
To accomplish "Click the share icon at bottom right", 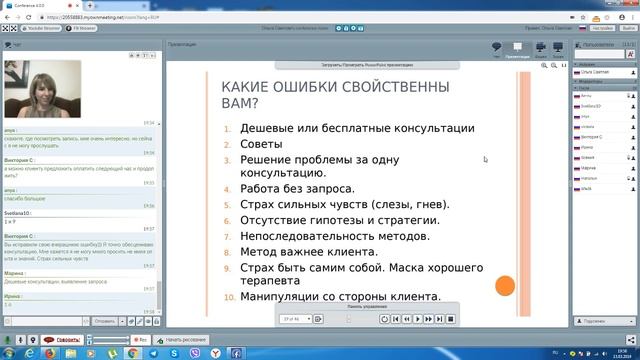I will tap(631, 340).
